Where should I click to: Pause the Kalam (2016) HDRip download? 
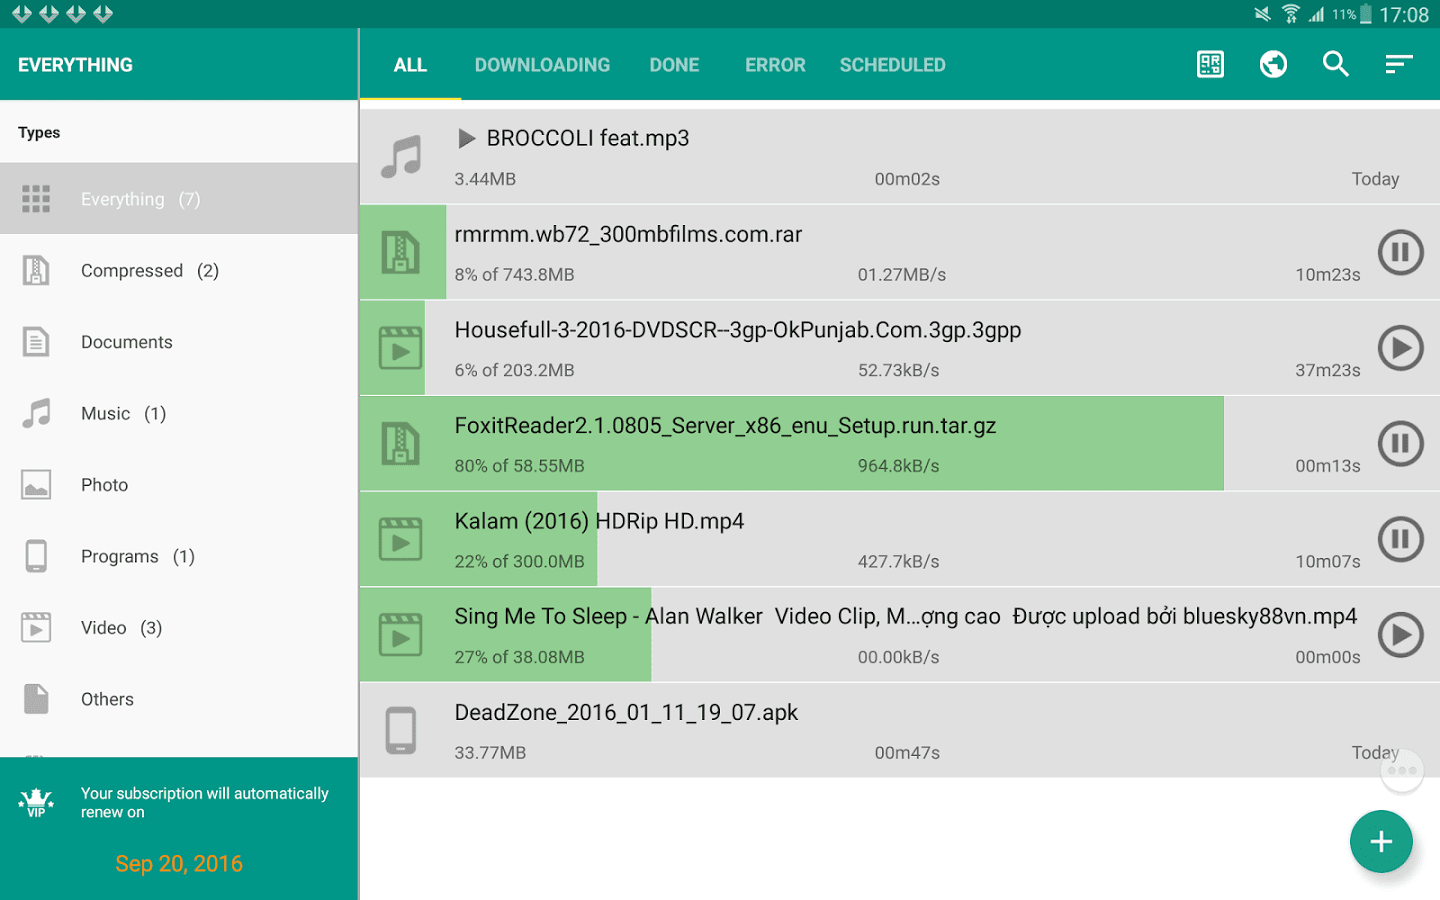click(x=1401, y=539)
